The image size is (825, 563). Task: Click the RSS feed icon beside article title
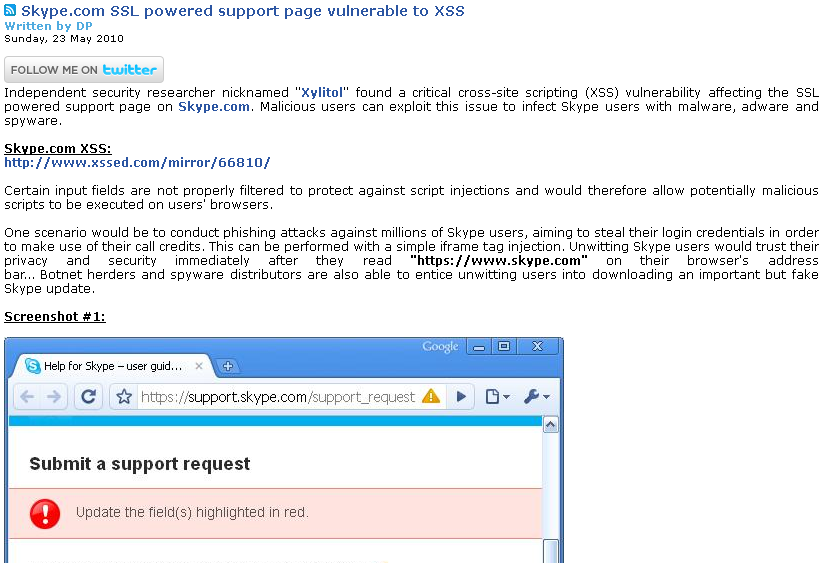(10, 10)
